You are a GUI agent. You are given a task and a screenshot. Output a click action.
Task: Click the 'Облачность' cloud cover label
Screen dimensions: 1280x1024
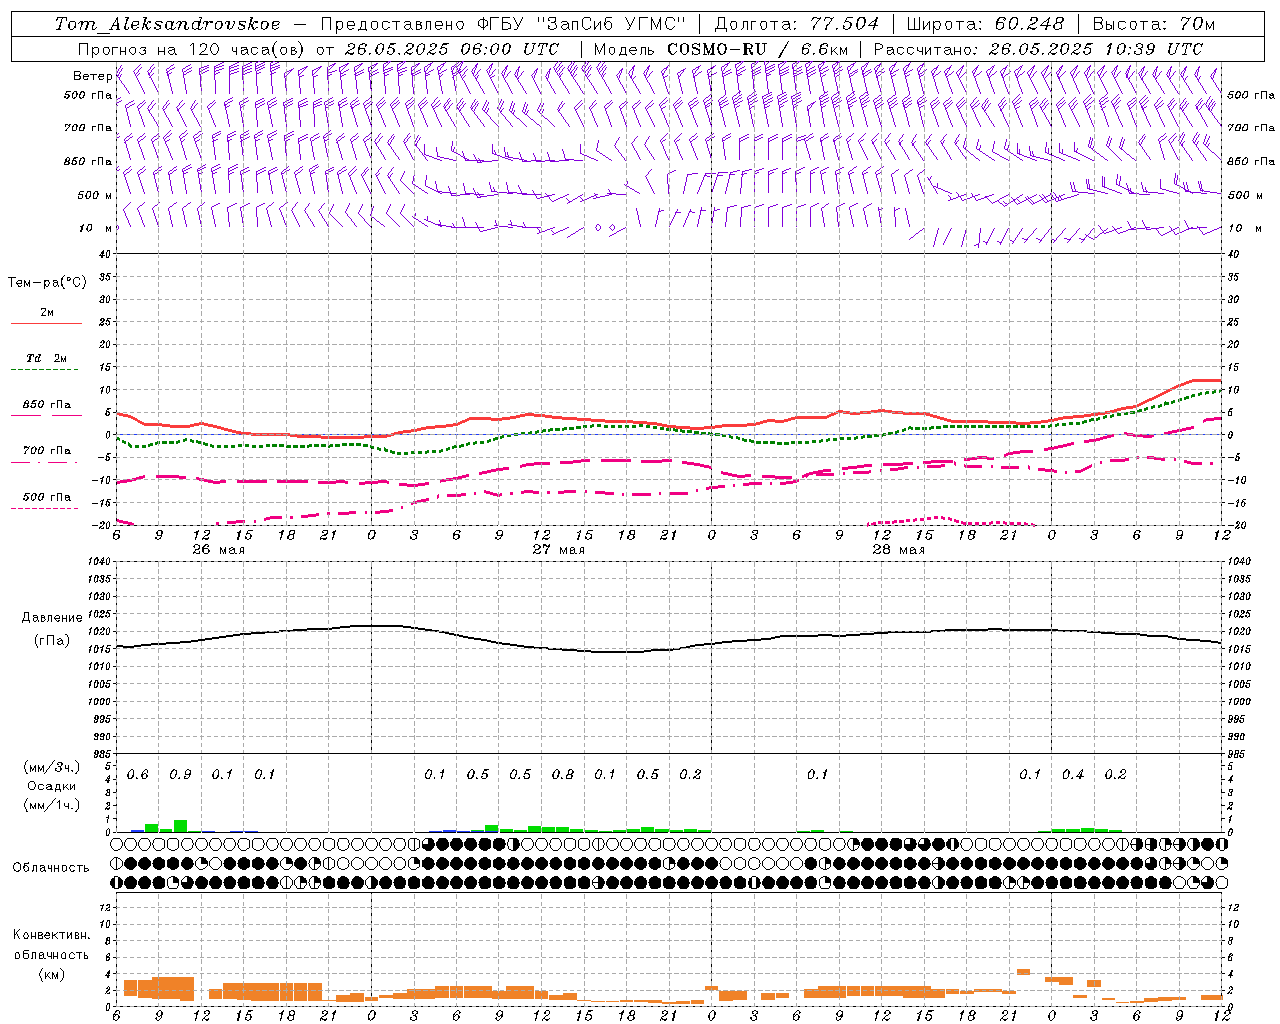coord(51,868)
